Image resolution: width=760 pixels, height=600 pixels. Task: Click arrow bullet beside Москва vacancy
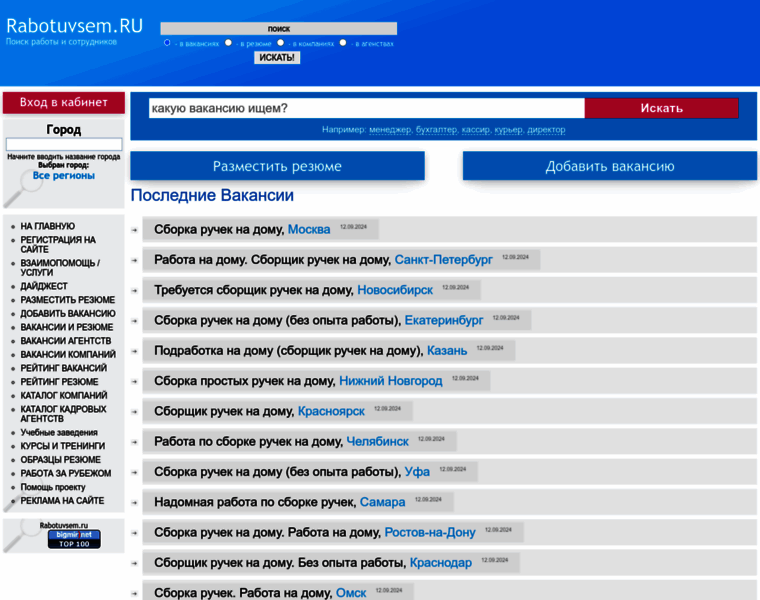click(x=135, y=230)
